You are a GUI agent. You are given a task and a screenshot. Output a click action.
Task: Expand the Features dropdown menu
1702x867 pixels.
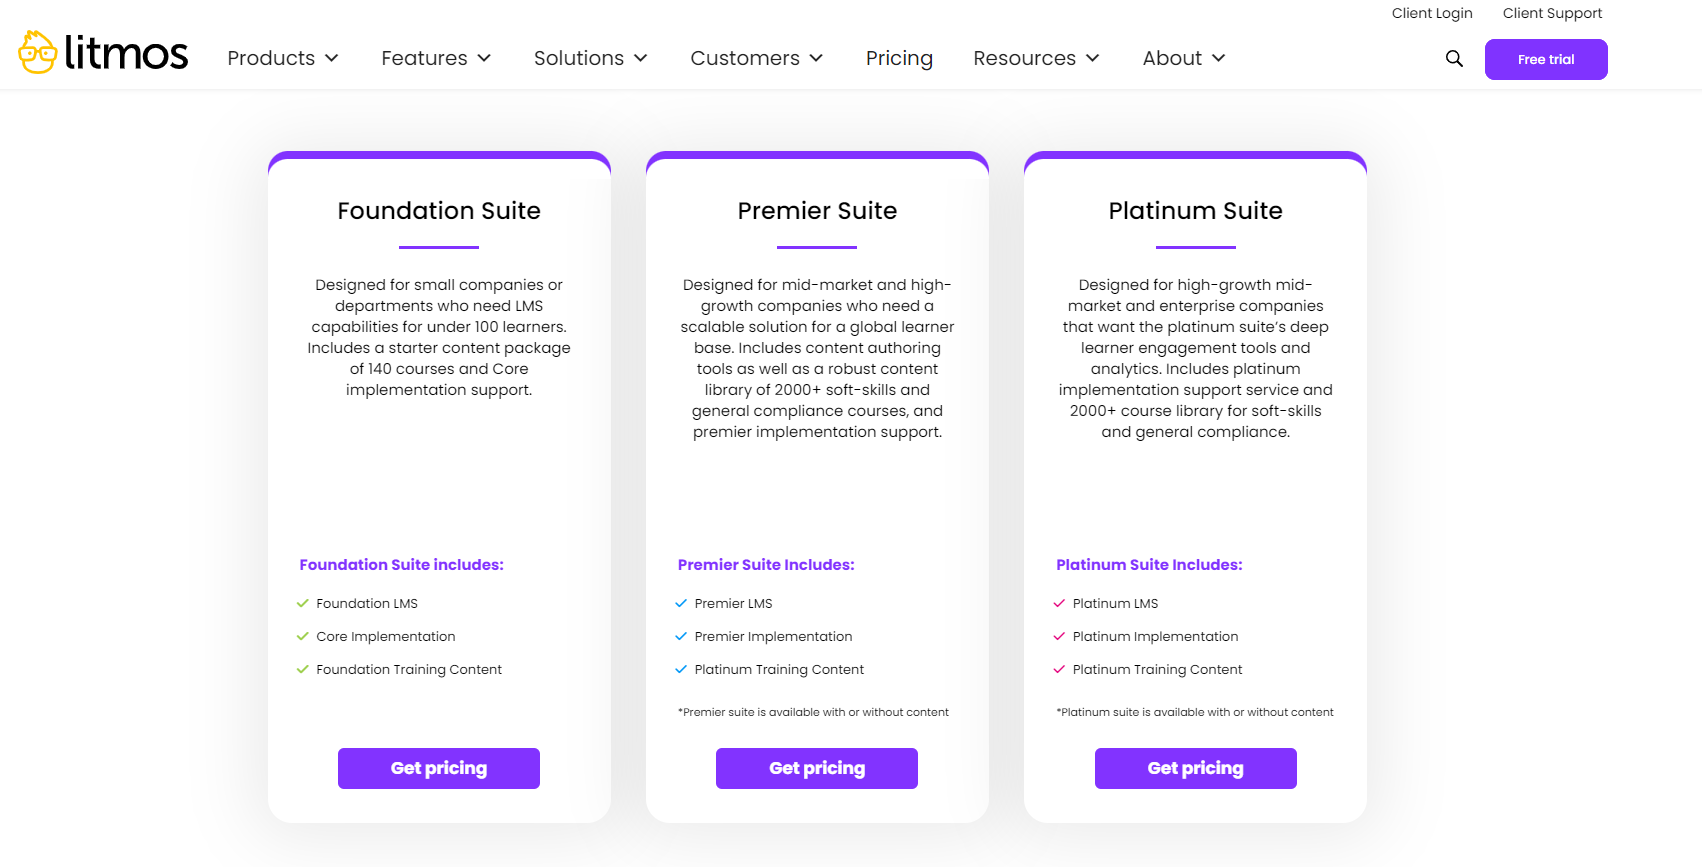pos(436,58)
